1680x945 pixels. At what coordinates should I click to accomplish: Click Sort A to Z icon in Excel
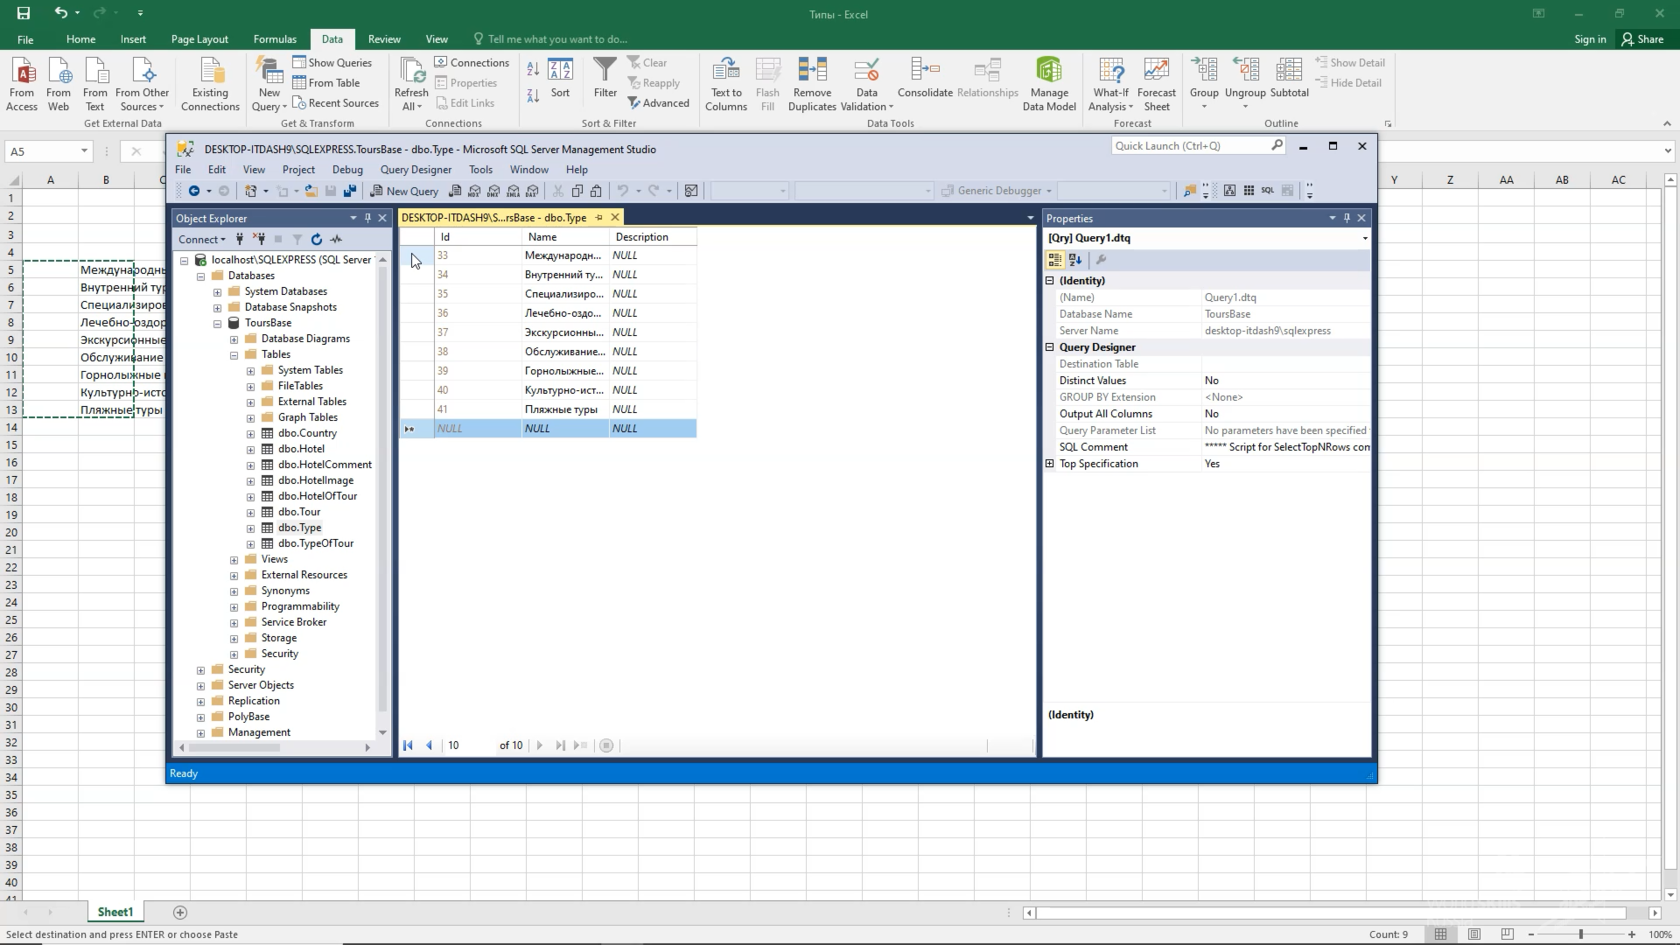[533, 69]
